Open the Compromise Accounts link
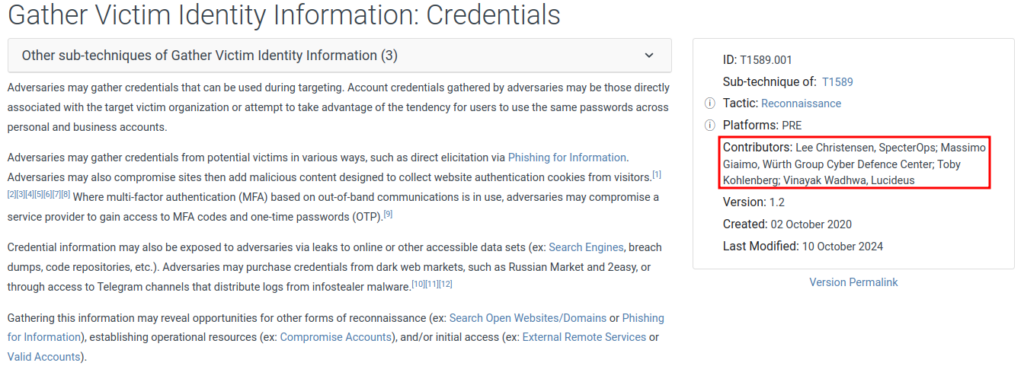 click(336, 337)
